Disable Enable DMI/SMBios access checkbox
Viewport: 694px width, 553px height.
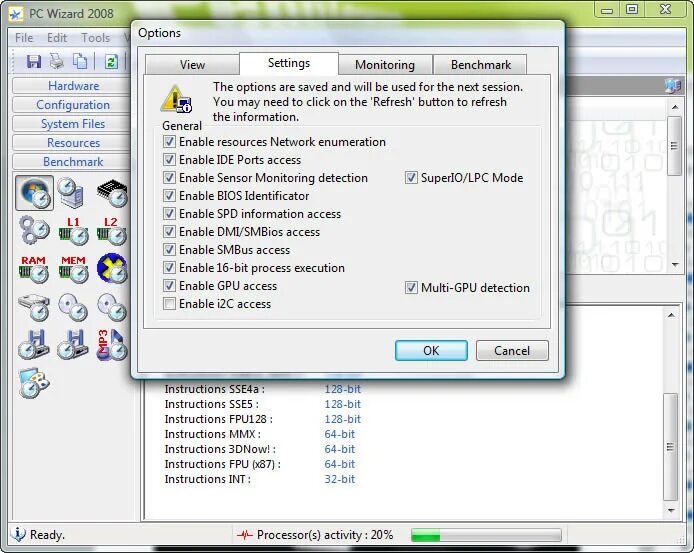pyautogui.click(x=169, y=232)
